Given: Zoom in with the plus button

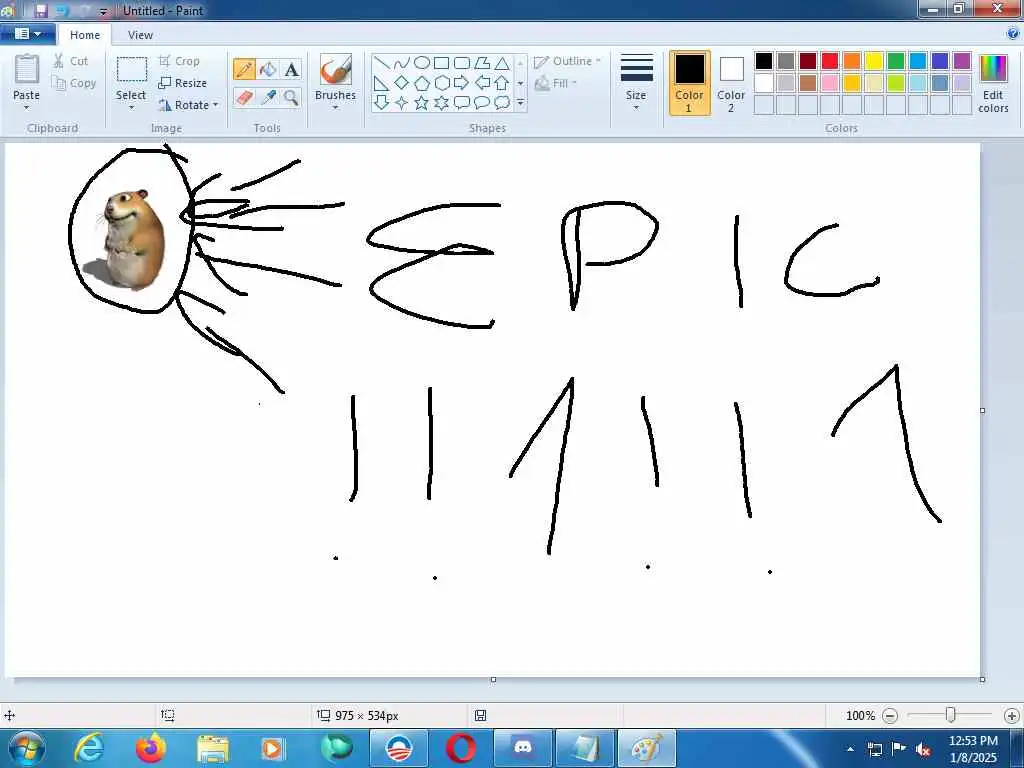Looking at the screenshot, I should pyautogui.click(x=1012, y=716).
